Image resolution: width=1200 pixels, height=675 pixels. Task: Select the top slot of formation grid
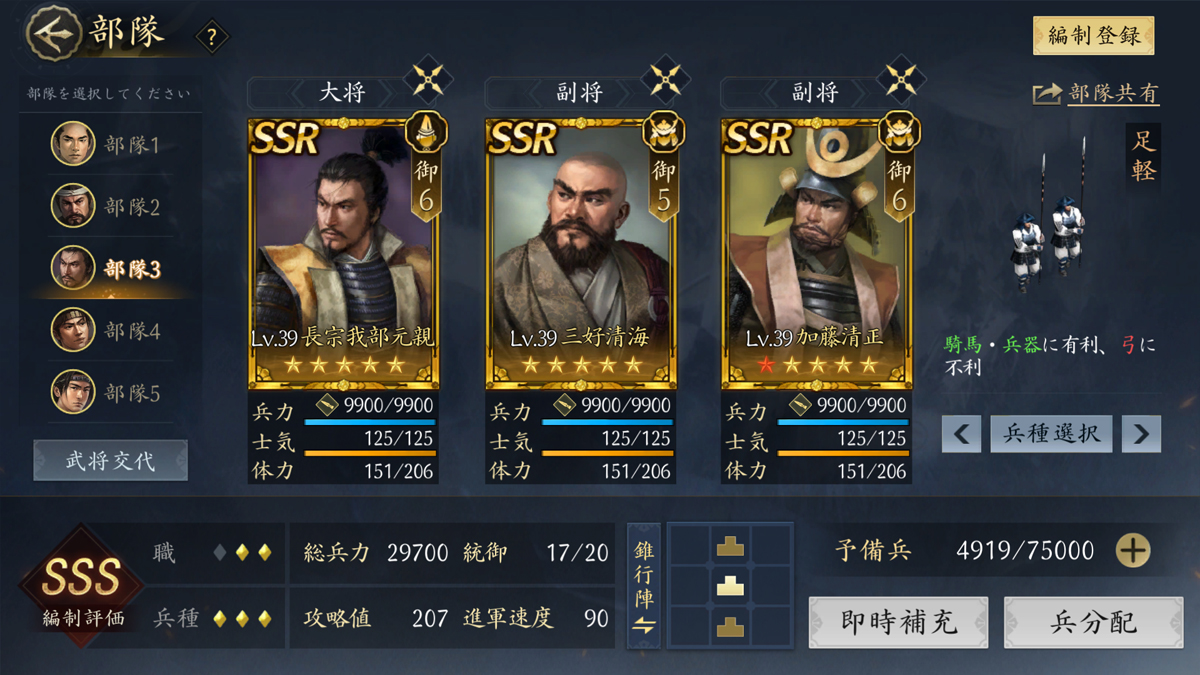point(730,545)
